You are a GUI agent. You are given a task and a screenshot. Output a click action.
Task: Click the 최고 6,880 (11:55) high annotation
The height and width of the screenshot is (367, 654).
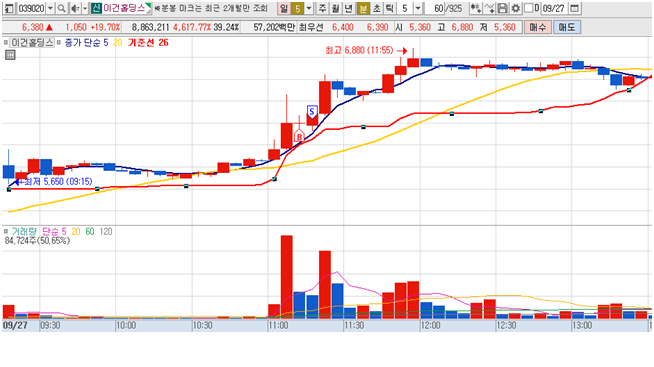tap(359, 50)
